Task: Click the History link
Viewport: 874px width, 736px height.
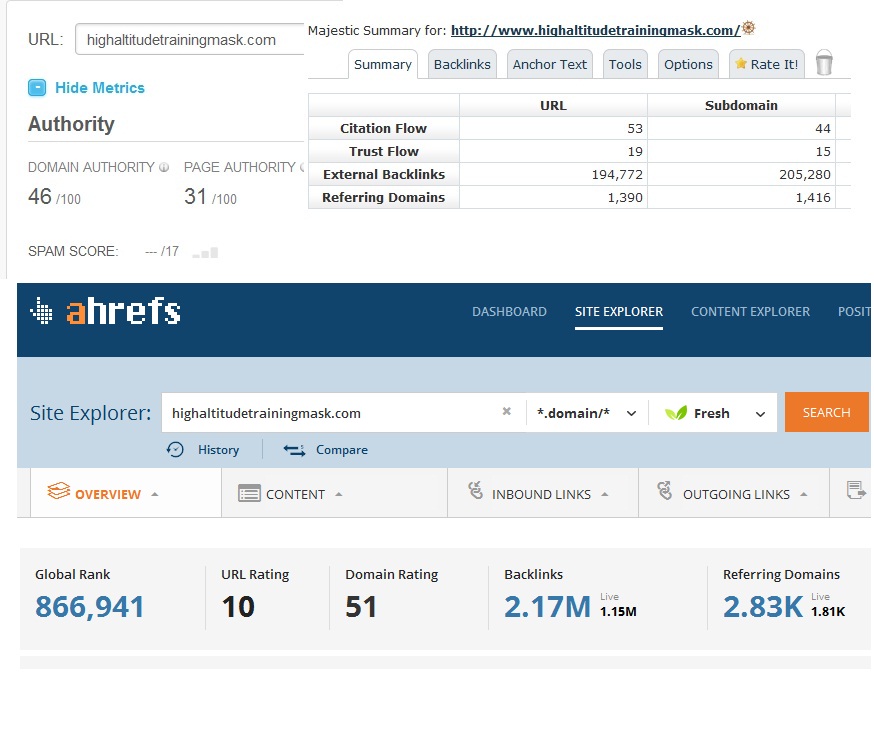Action: pyautogui.click(x=218, y=449)
